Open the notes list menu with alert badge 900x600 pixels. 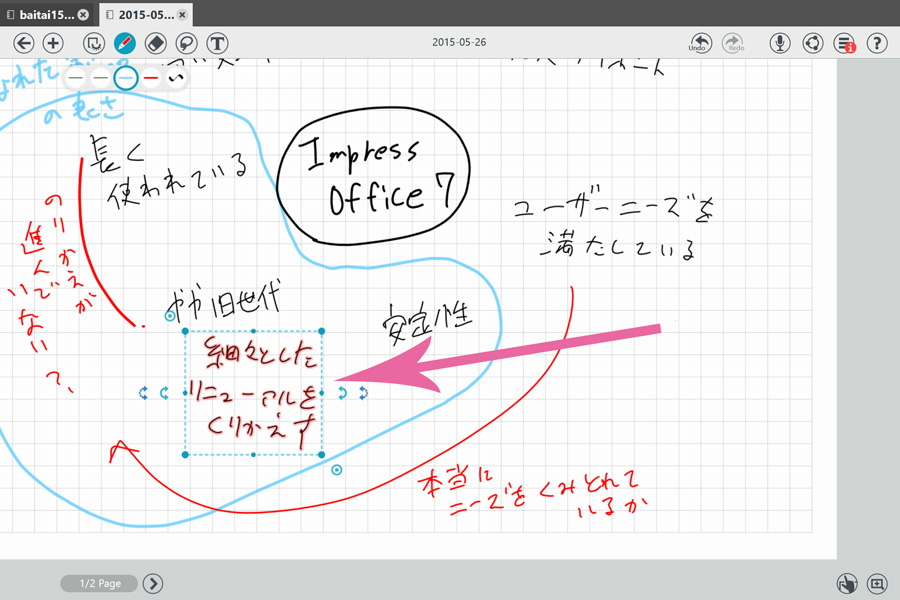(x=845, y=43)
